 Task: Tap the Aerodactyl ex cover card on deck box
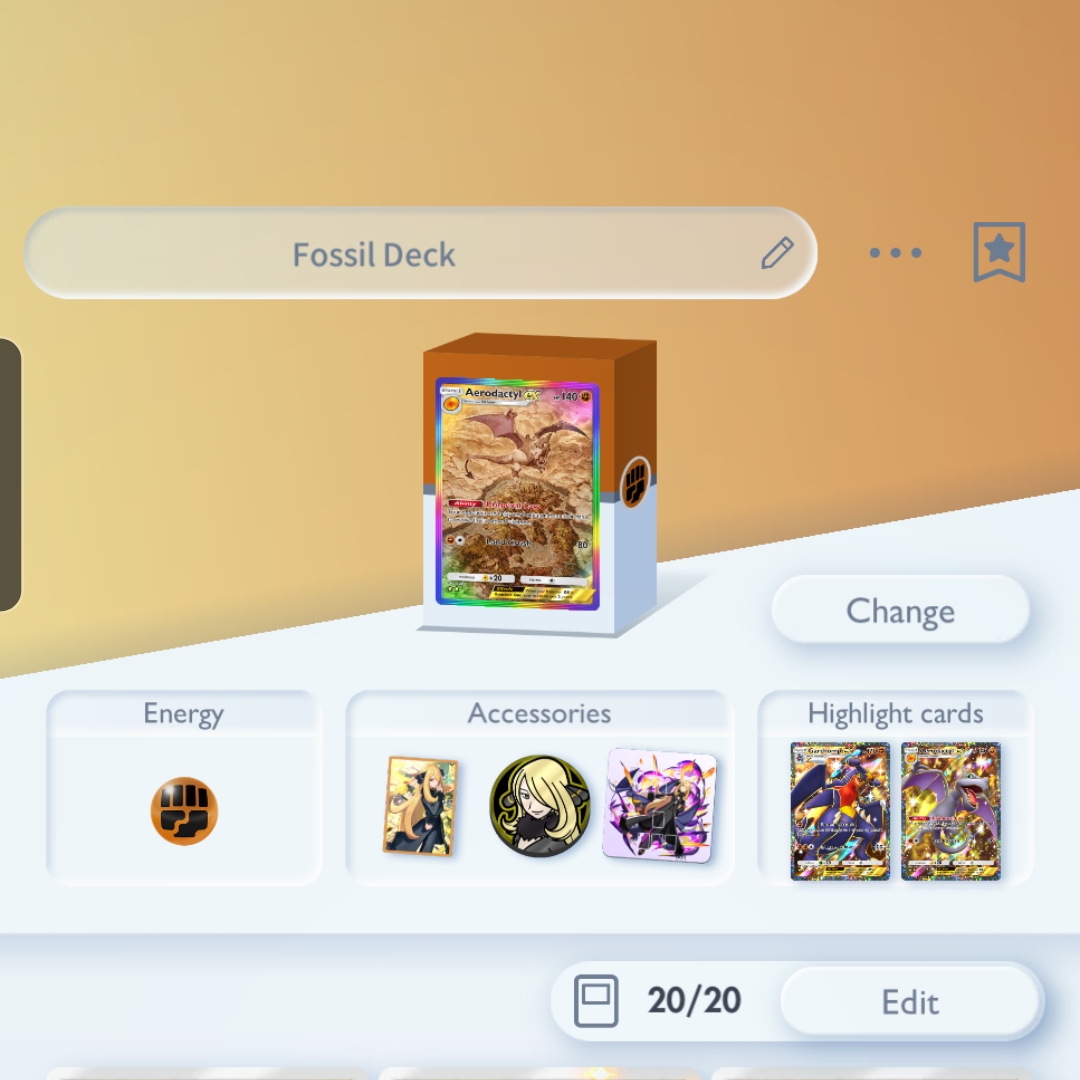pyautogui.click(x=517, y=493)
